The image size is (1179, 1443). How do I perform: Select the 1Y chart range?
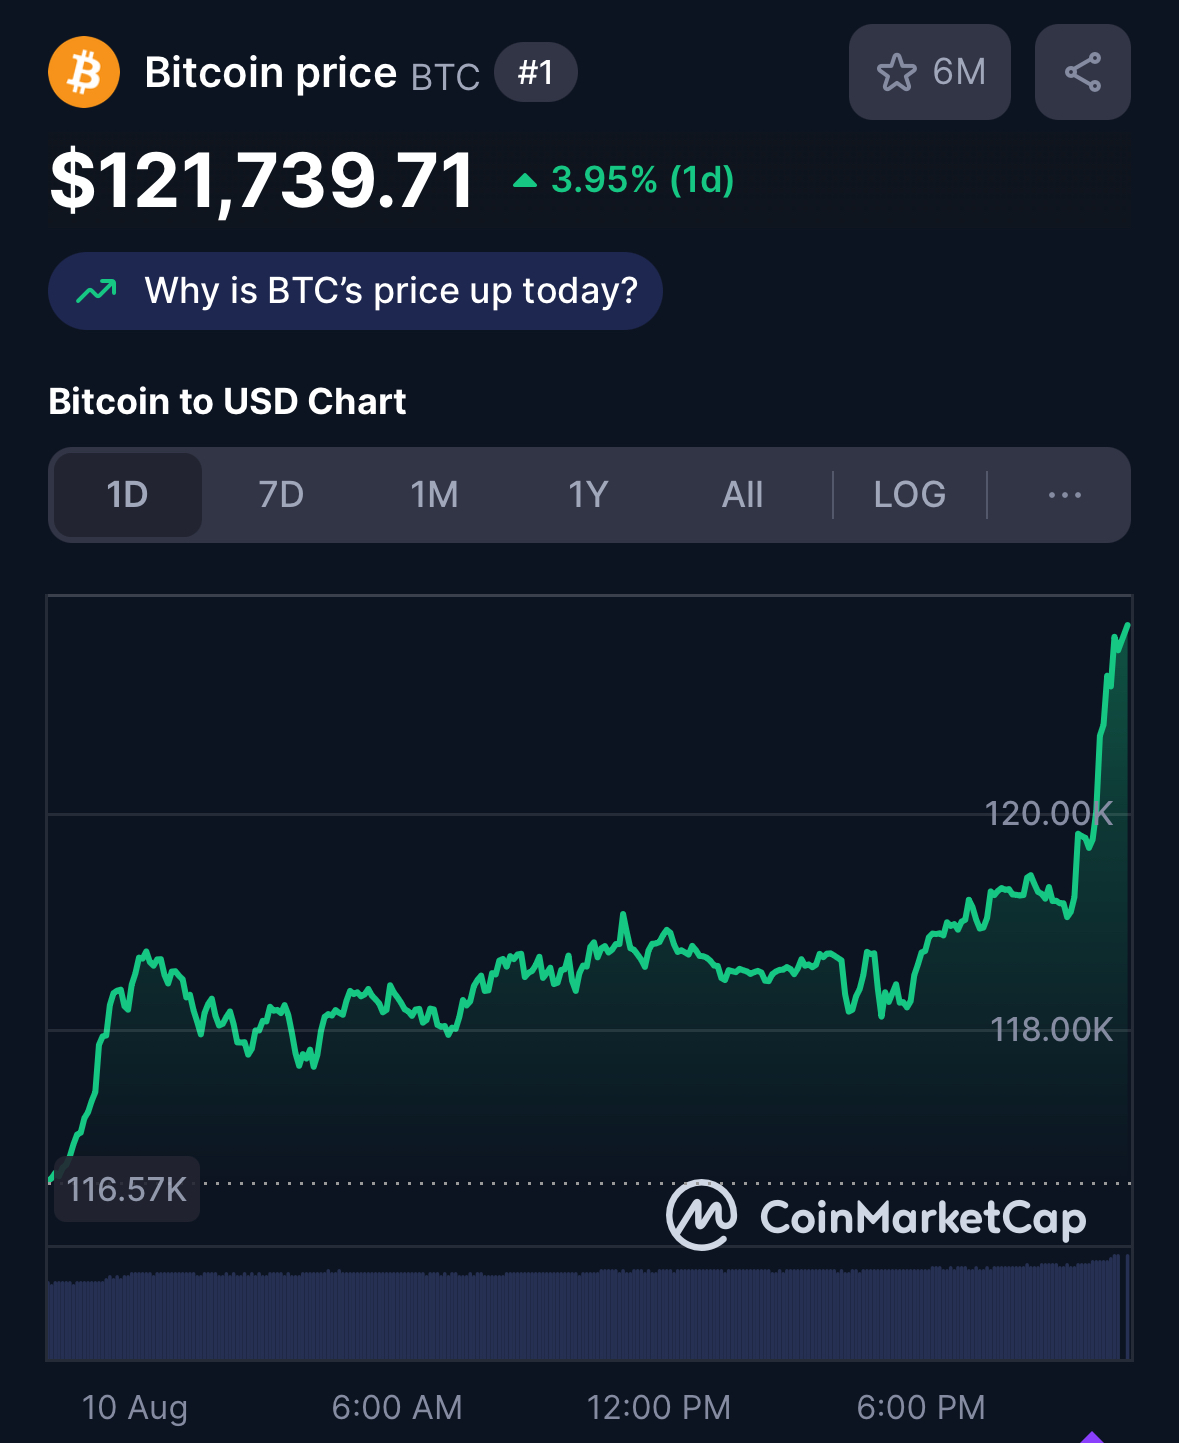point(588,495)
